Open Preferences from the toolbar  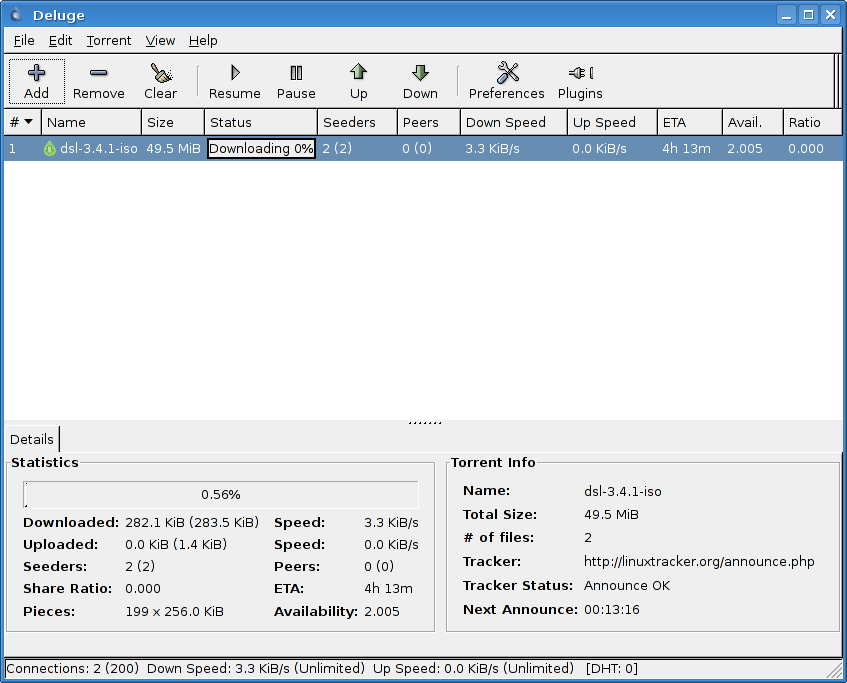(507, 73)
